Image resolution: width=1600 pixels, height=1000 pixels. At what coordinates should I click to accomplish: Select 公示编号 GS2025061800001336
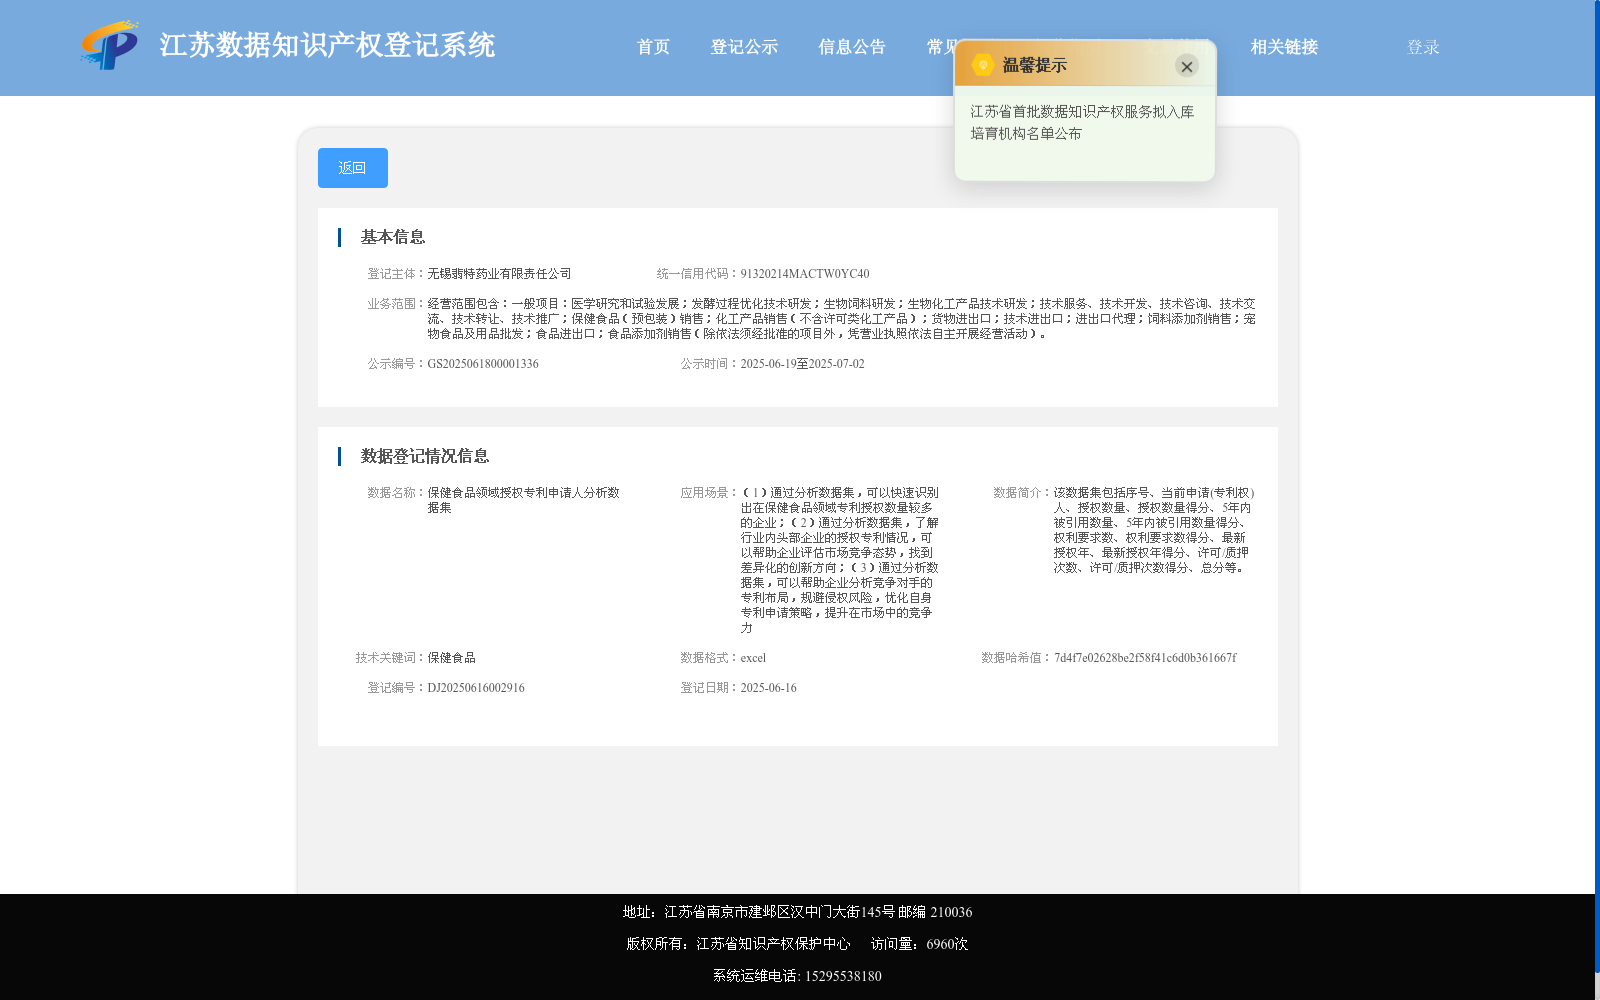[483, 364]
